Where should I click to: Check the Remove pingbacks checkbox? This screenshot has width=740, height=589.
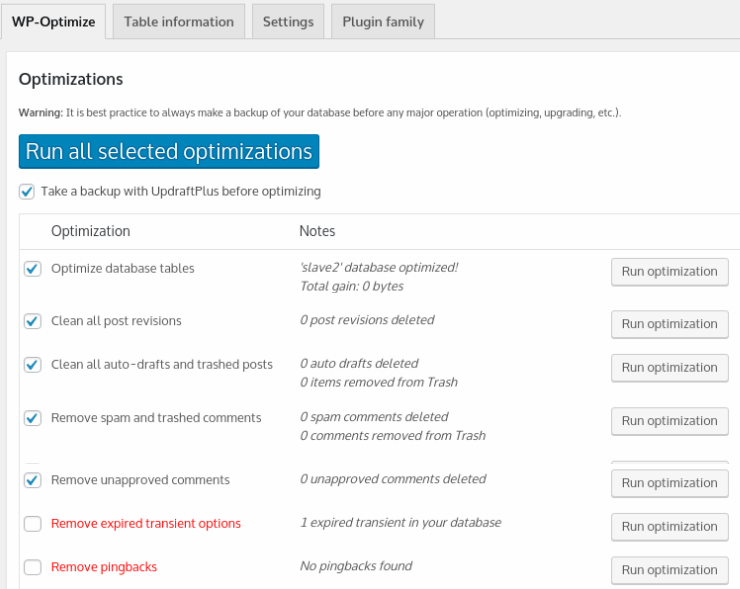point(33,568)
